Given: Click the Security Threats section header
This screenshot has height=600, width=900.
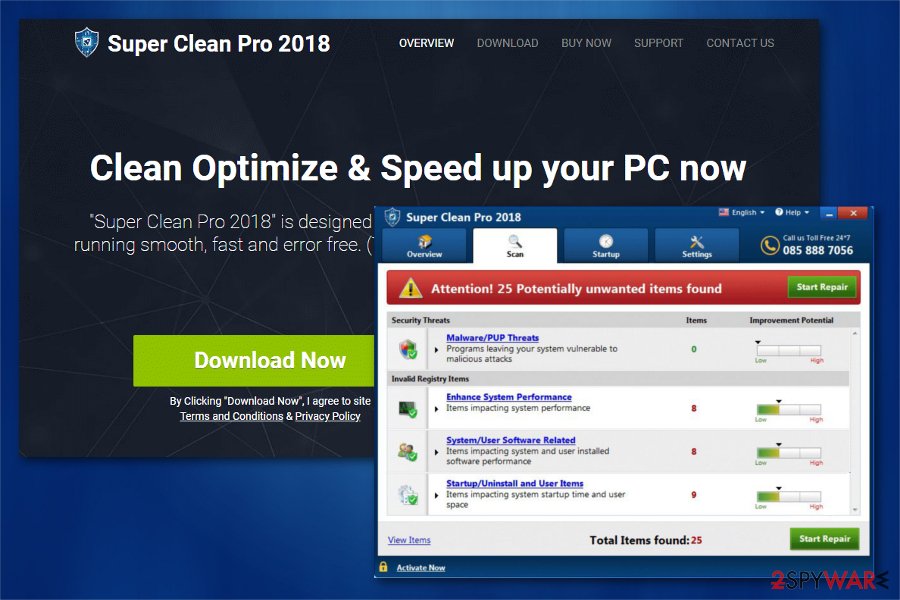Looking at the screenshot, I should point(421,320).
